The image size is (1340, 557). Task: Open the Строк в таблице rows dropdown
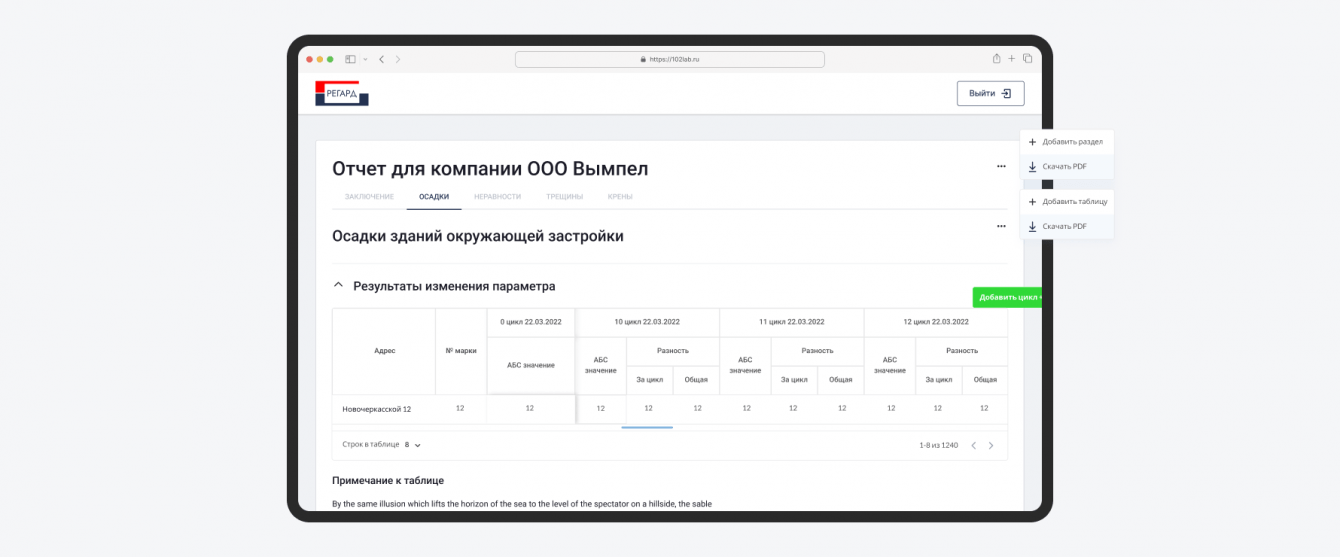[412, 444]
